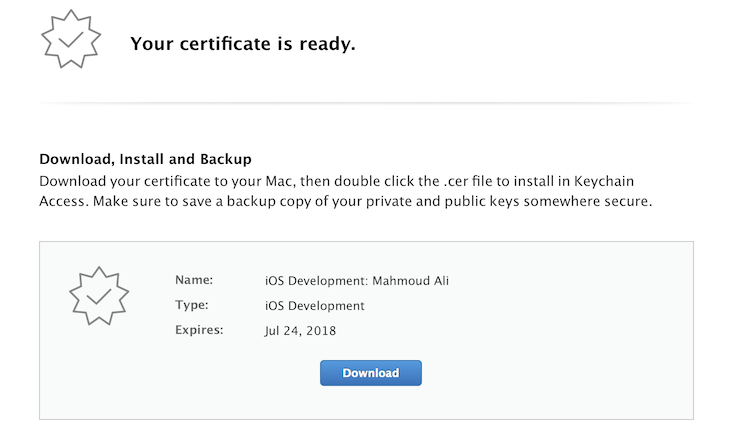Viewport: 734px width, 430px height.
Task: Select the 'Your certificate is ready.' heading
Action: [243, 44]
